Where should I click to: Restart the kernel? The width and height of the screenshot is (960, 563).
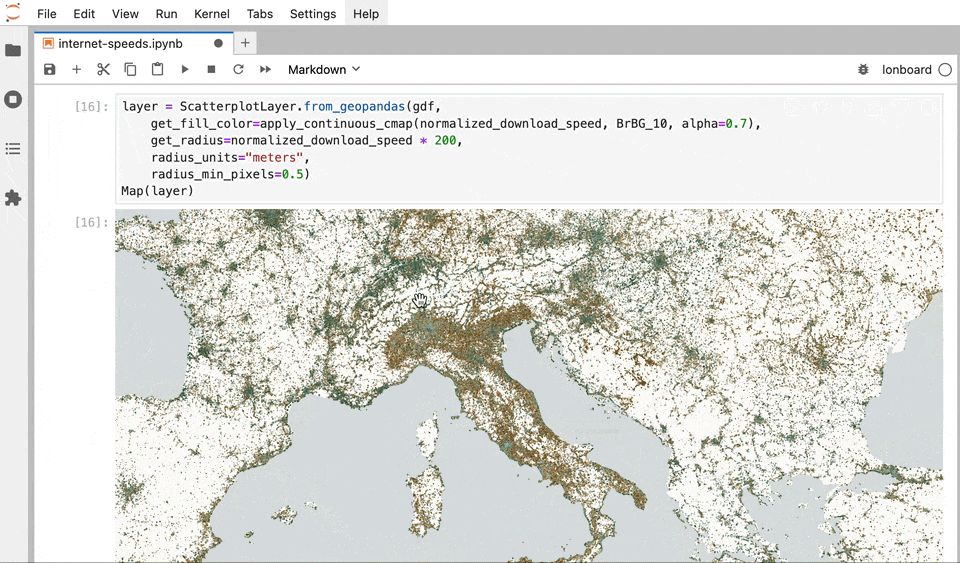tap(238, 70)
